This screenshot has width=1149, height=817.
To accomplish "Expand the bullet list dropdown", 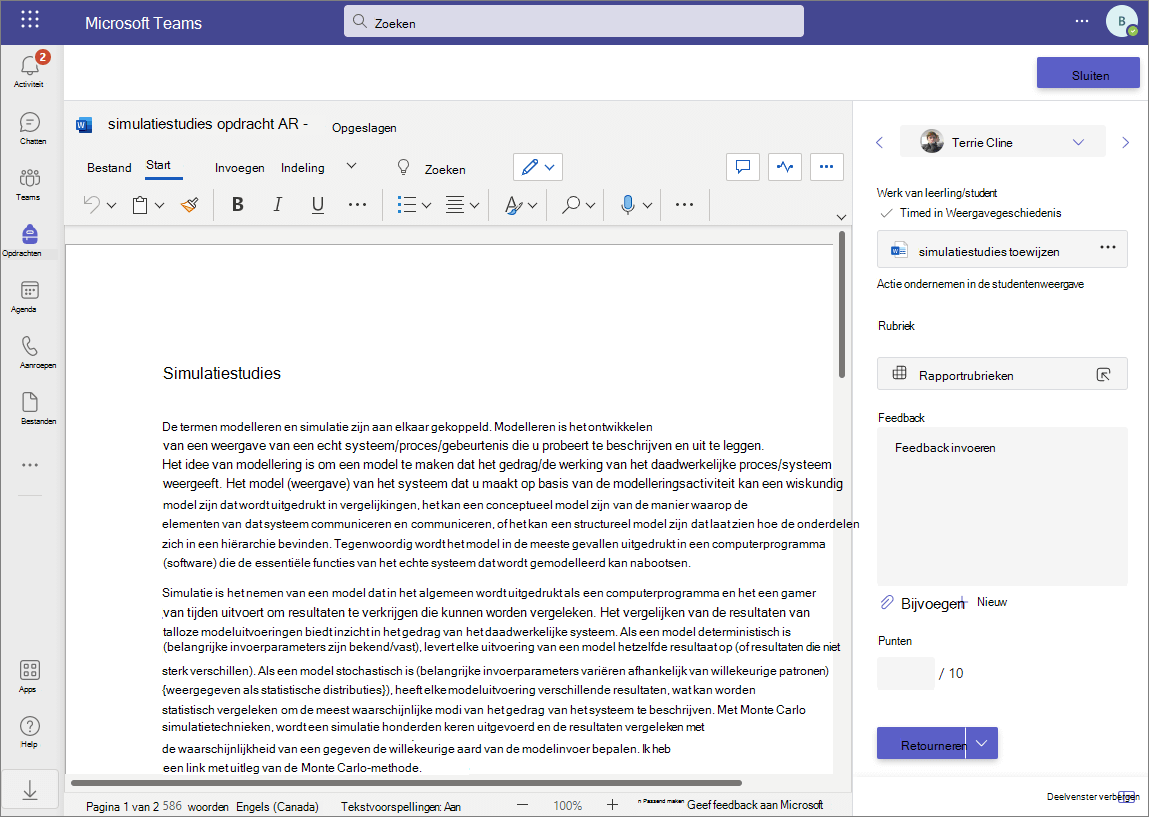I will click(426, 206).
